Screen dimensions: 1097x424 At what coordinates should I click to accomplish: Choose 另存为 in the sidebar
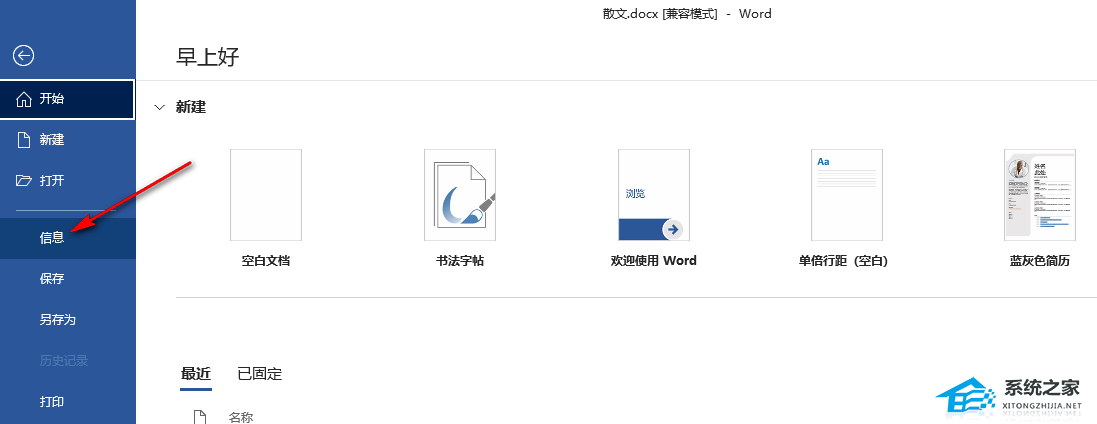(68, 320)
